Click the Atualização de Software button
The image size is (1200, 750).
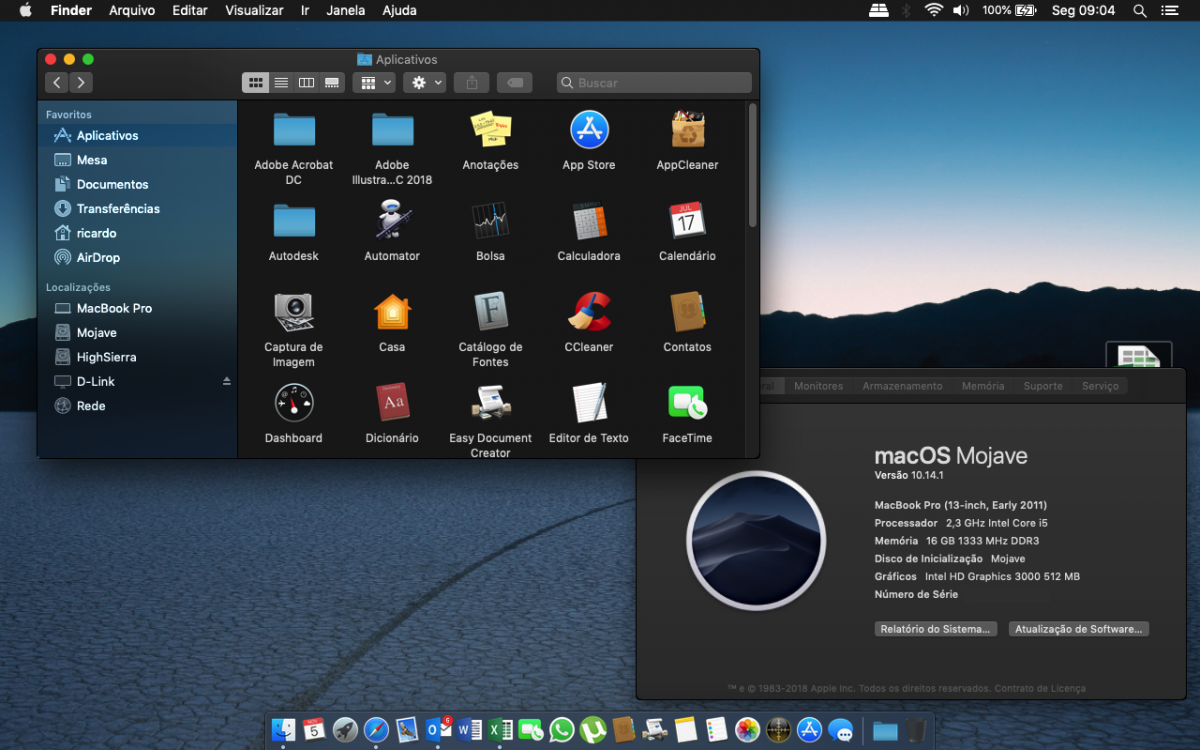[1079, 629]
